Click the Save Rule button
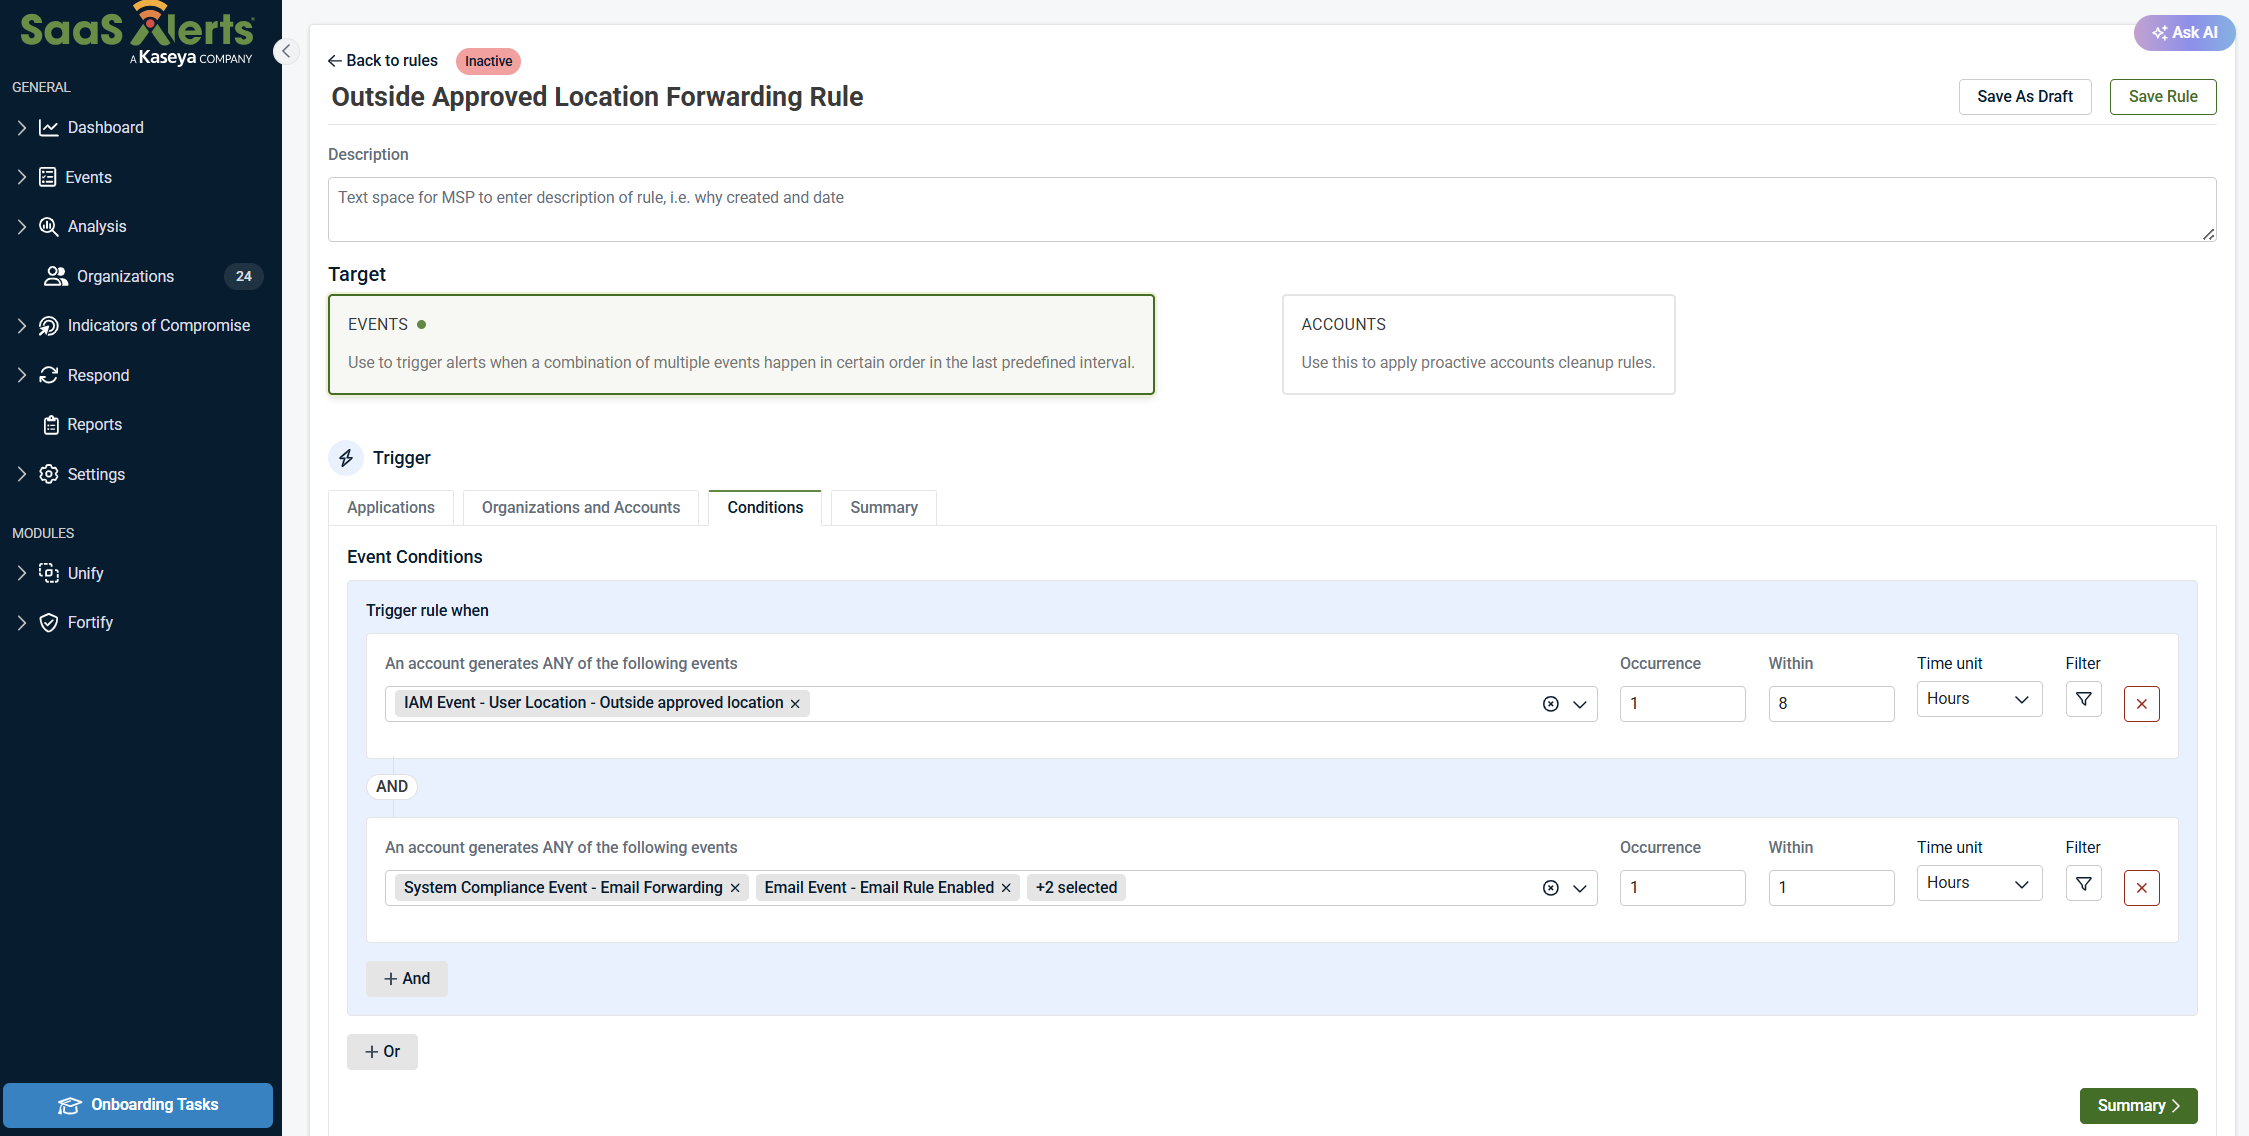The height and width of the screenshot is (1136, 2249). [2162, 97]
